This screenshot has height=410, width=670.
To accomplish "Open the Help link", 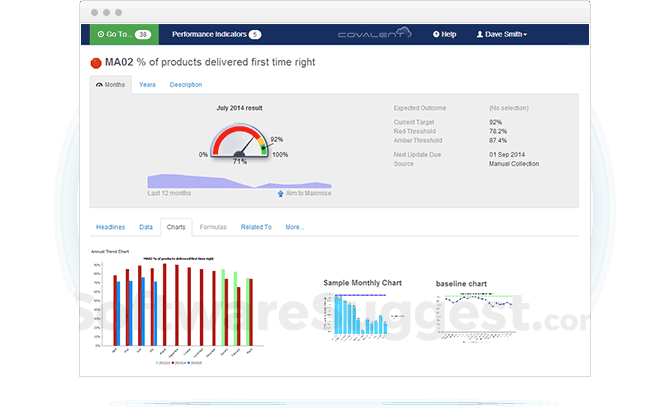I will point(444,34).
